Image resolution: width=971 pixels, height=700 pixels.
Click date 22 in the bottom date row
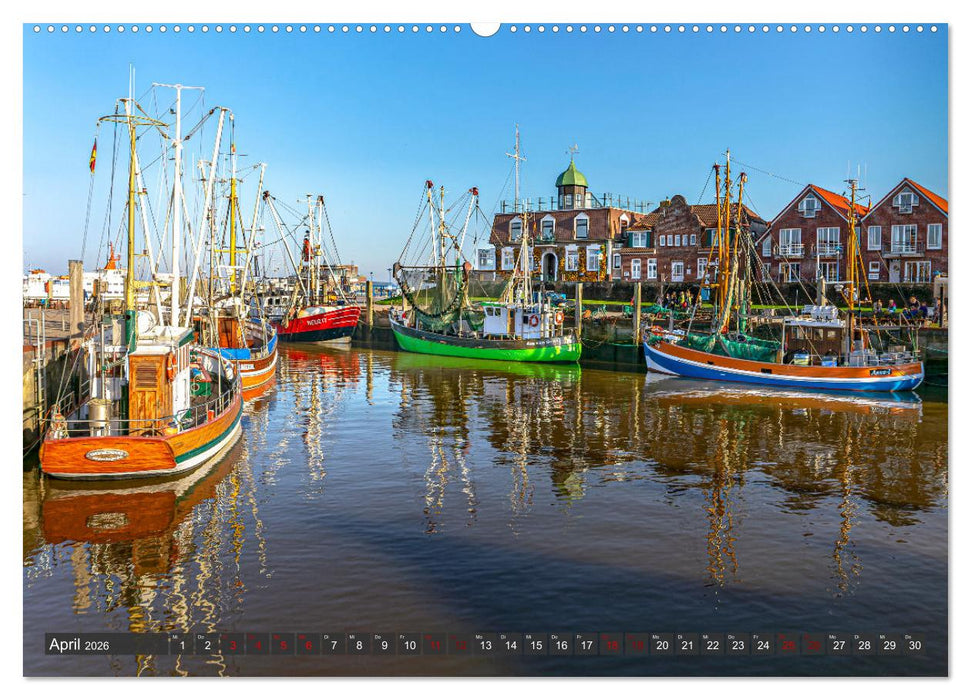coord(711,646)
